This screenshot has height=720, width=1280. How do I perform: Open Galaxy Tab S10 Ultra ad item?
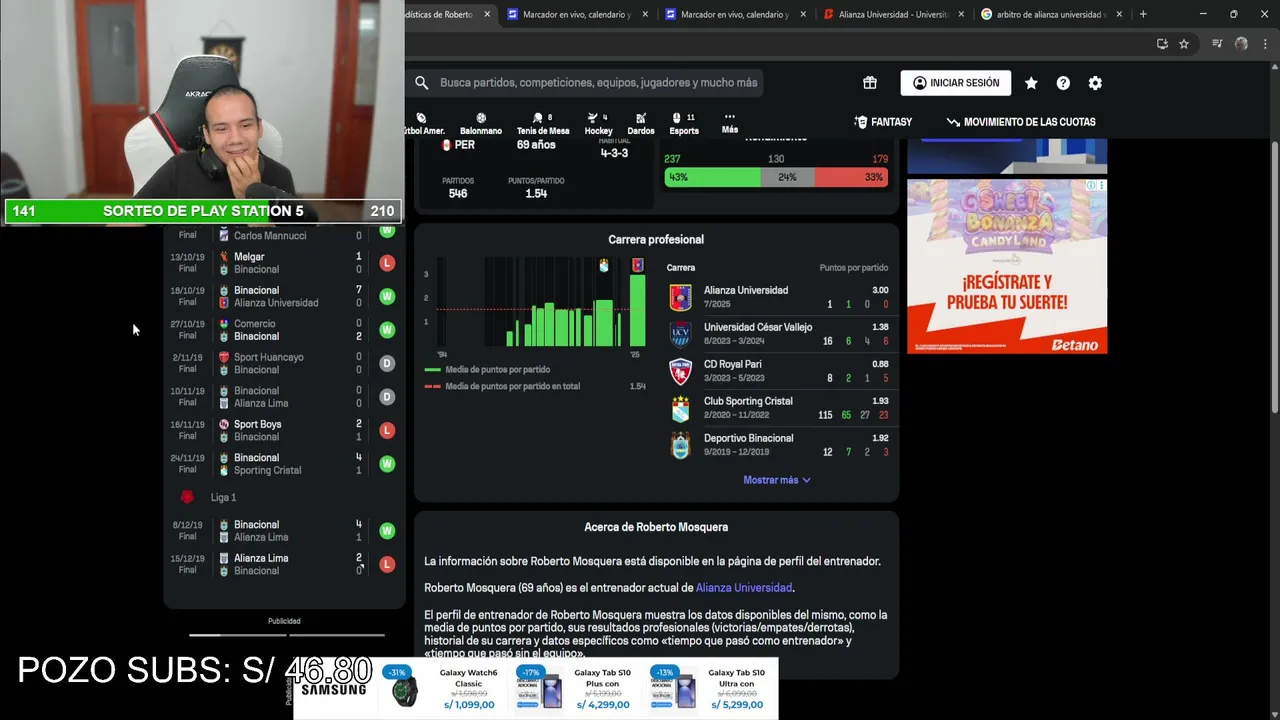(710, 688)
